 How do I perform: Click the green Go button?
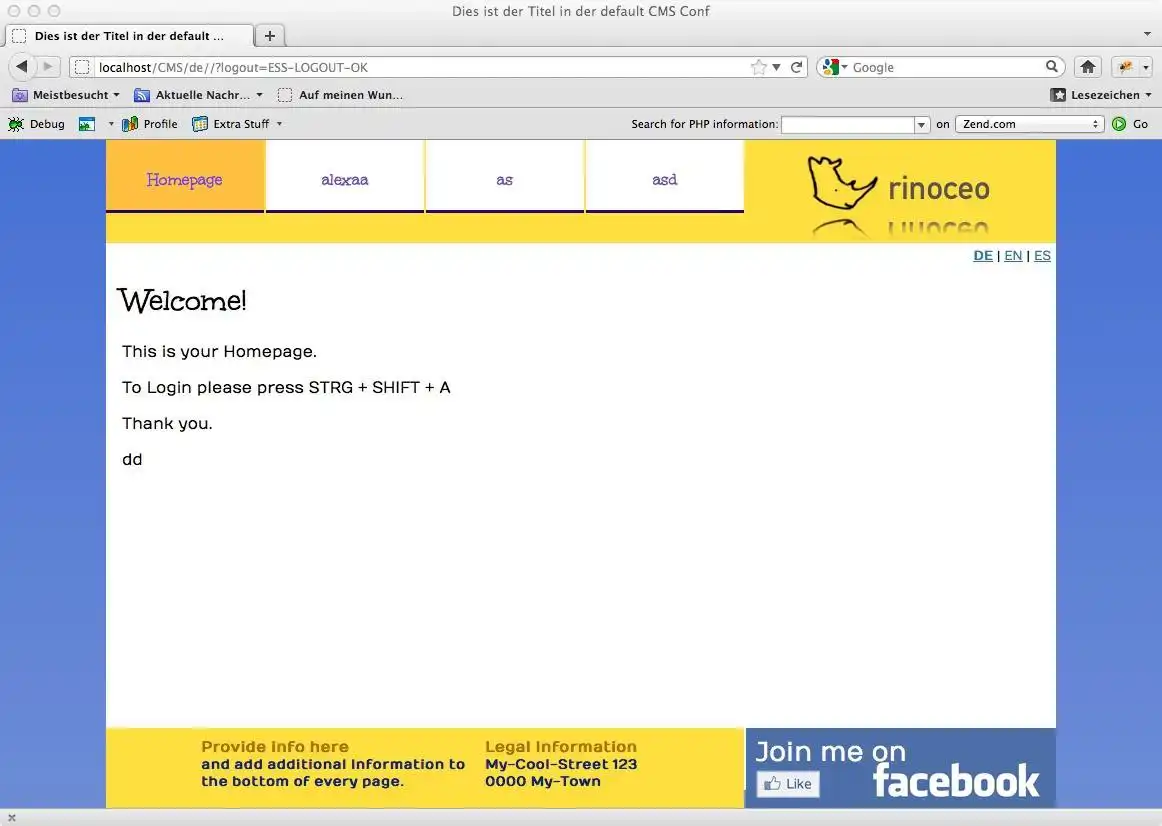coord(1130,124)
